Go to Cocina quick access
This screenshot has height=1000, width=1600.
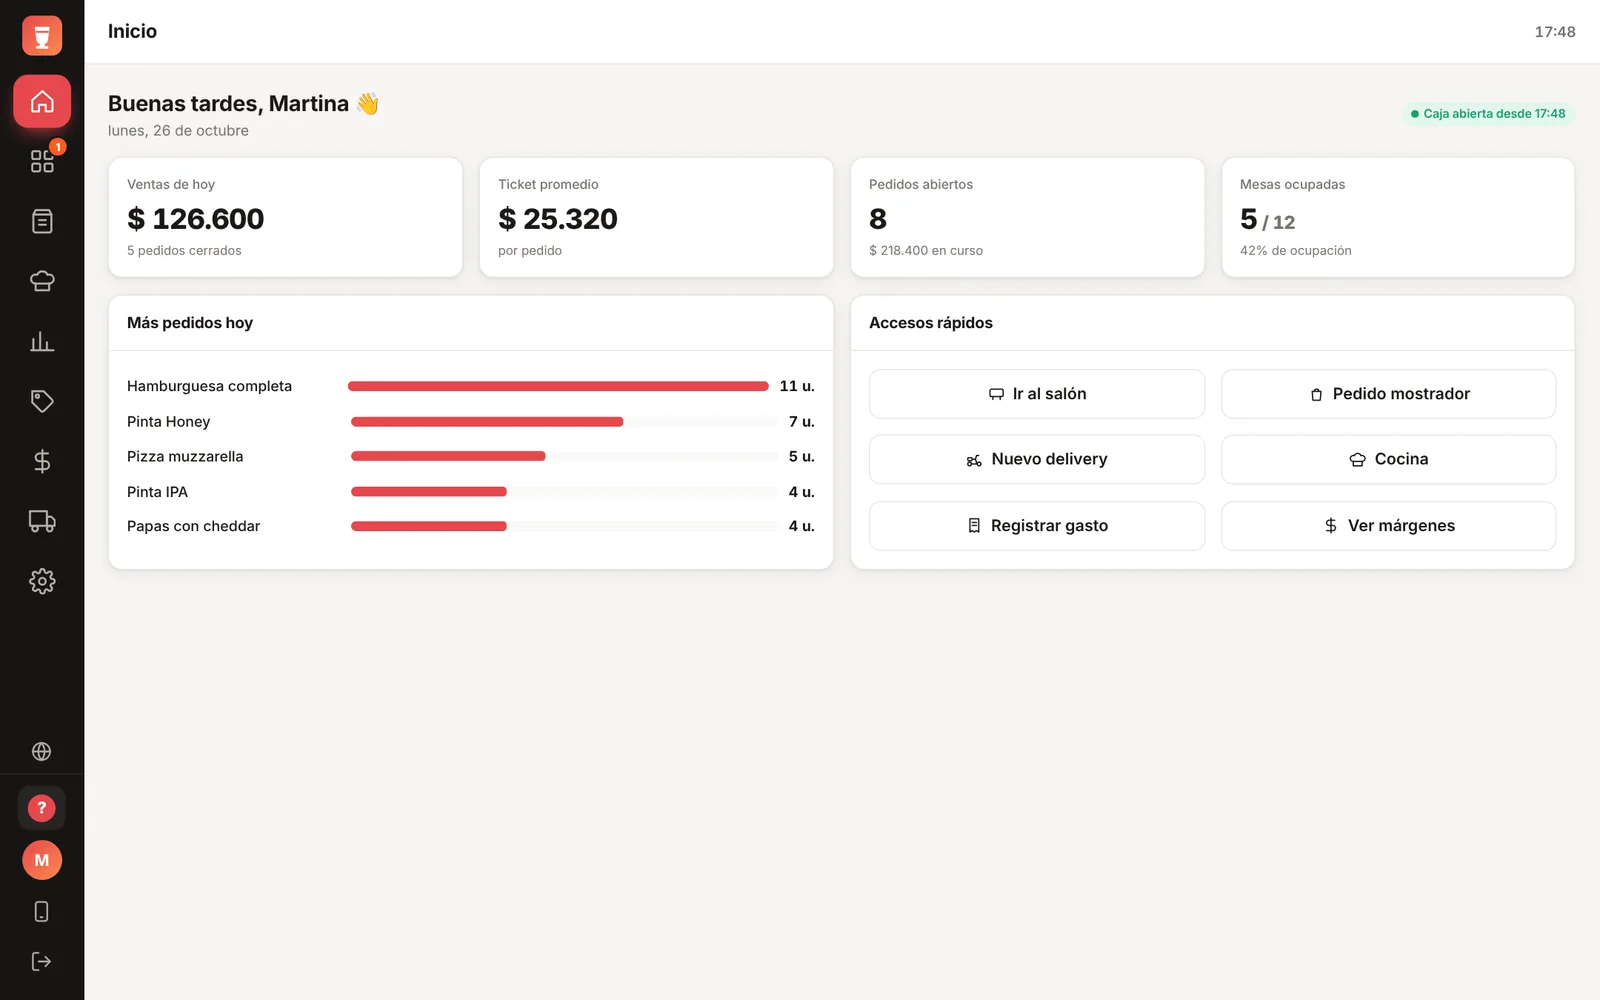click(x=1389, y=459)
